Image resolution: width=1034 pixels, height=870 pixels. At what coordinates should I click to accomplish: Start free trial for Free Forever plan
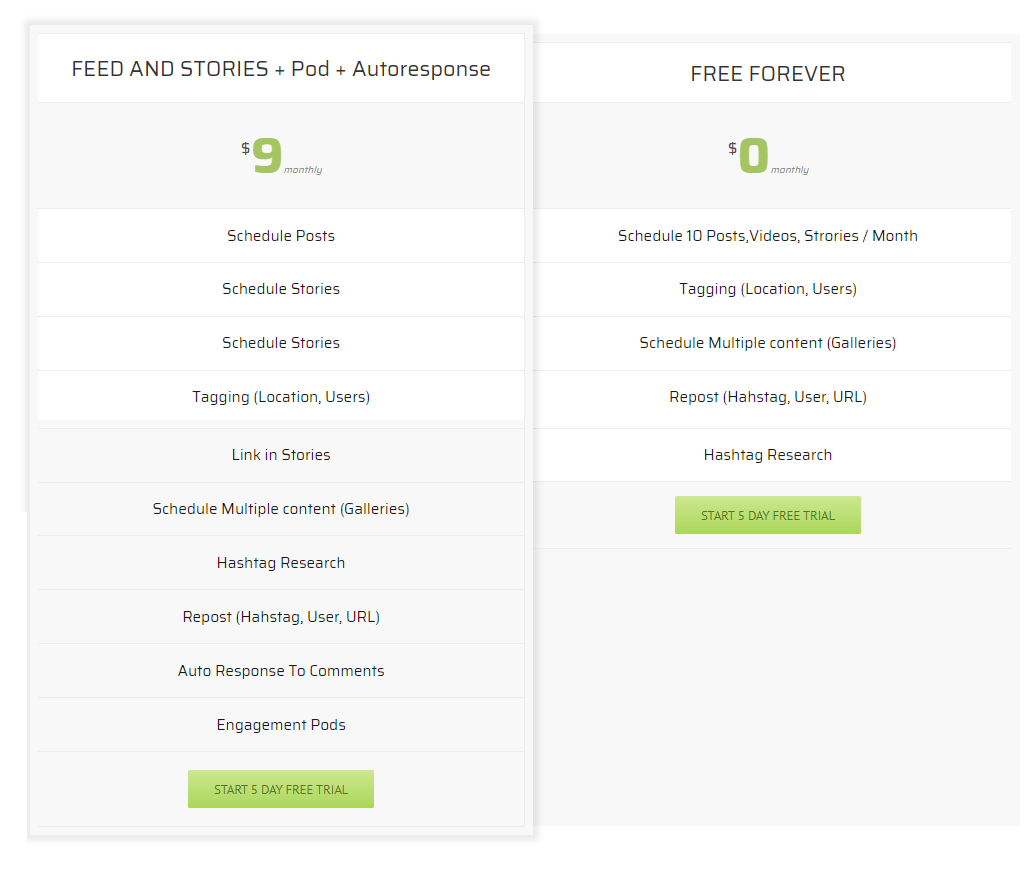768,515
